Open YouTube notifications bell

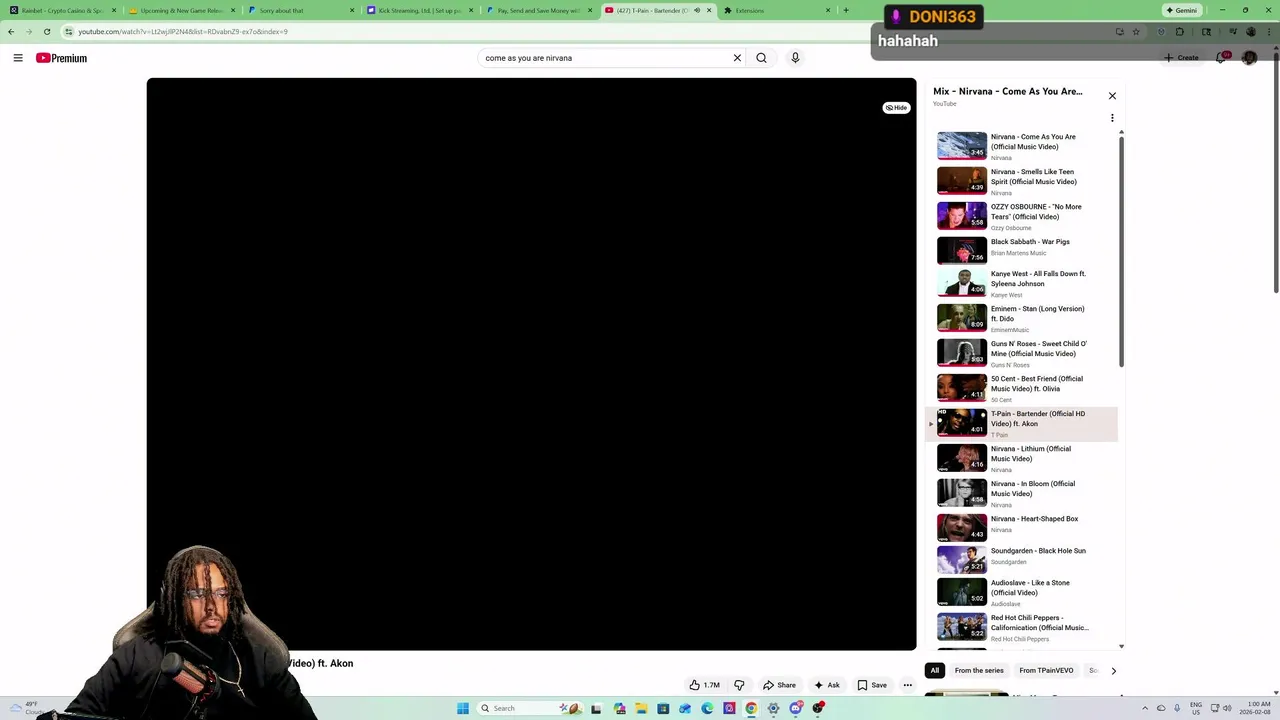(1221, 58)
